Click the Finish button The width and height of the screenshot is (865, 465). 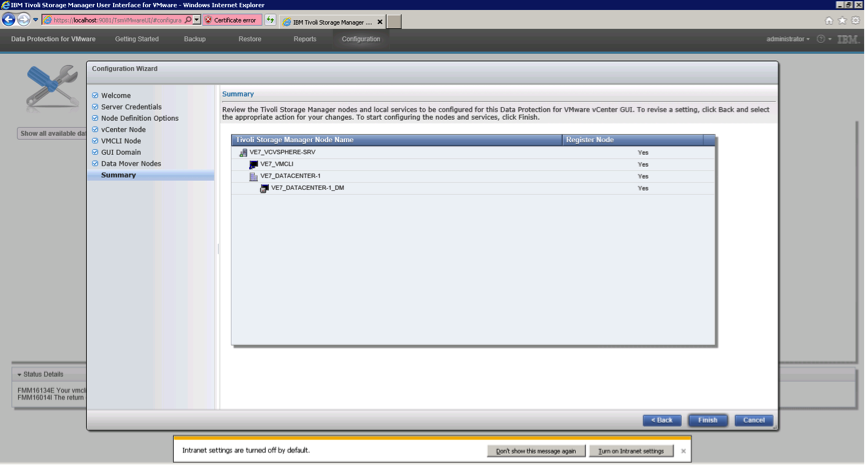[708, 420]
